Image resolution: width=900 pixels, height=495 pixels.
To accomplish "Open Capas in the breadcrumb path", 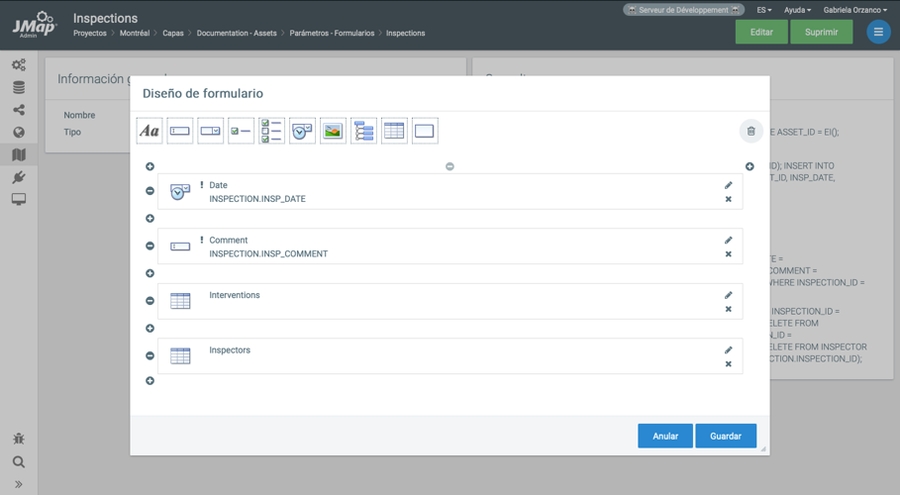I will [x=173, y=33].
